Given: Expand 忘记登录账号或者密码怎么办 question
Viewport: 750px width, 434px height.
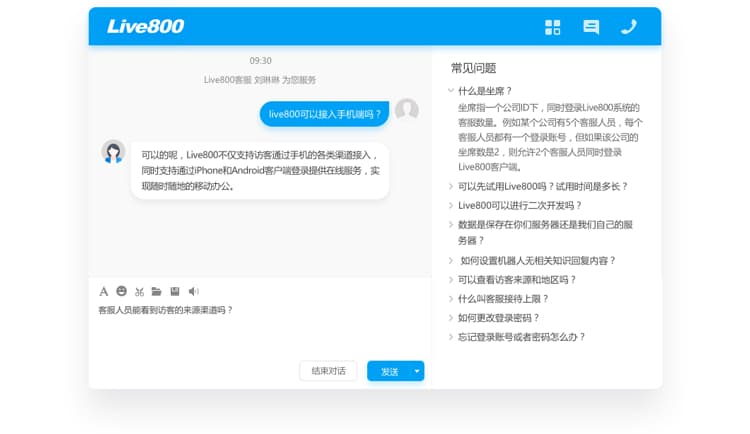Looking at the screenshot, I should point(521,337).
